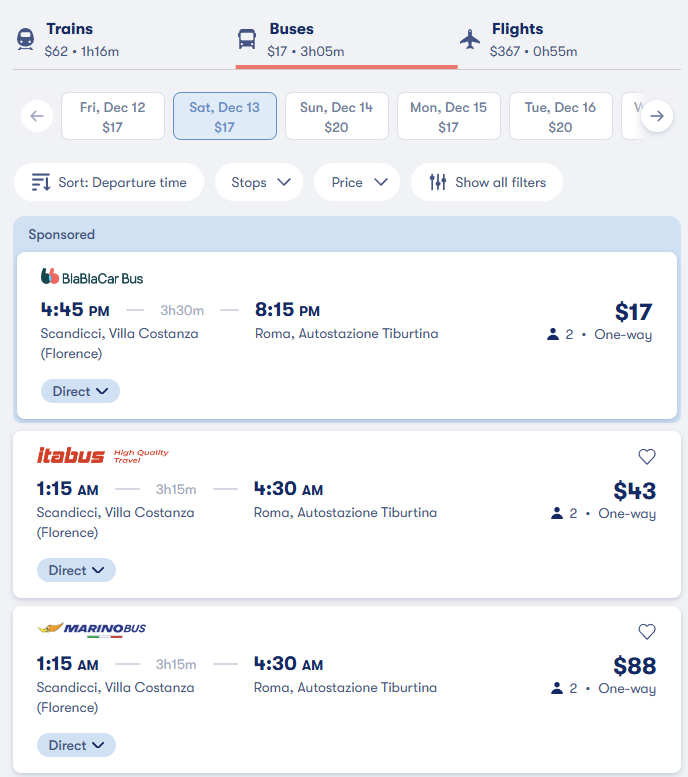The width and height of the screenshot is (688, 777).
Task: Save the Itabus trip with heart icon
Action: (647, 457)
